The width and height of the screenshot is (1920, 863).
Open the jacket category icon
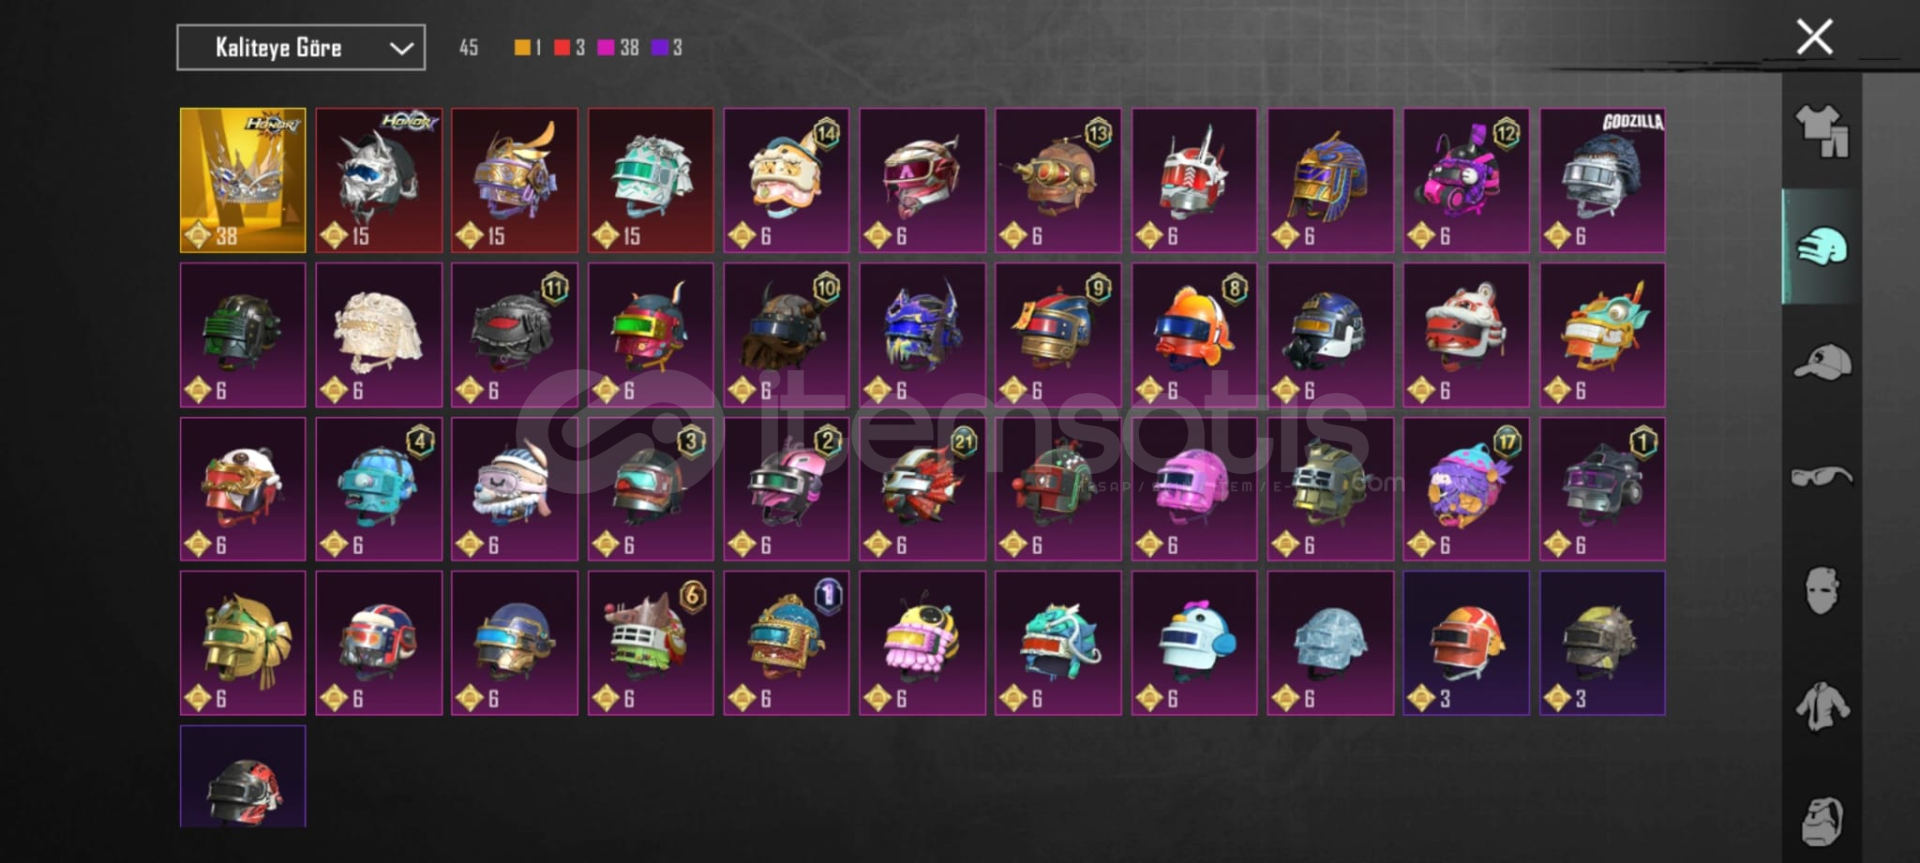[x=1822, y=706]
